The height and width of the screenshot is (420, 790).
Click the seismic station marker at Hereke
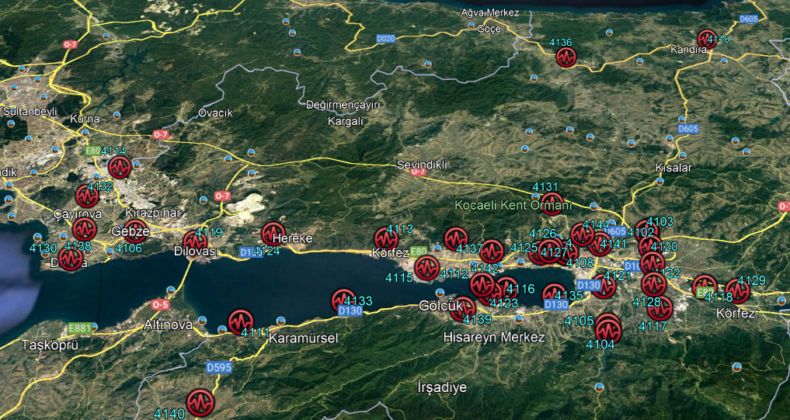click(x=273, y=234)
